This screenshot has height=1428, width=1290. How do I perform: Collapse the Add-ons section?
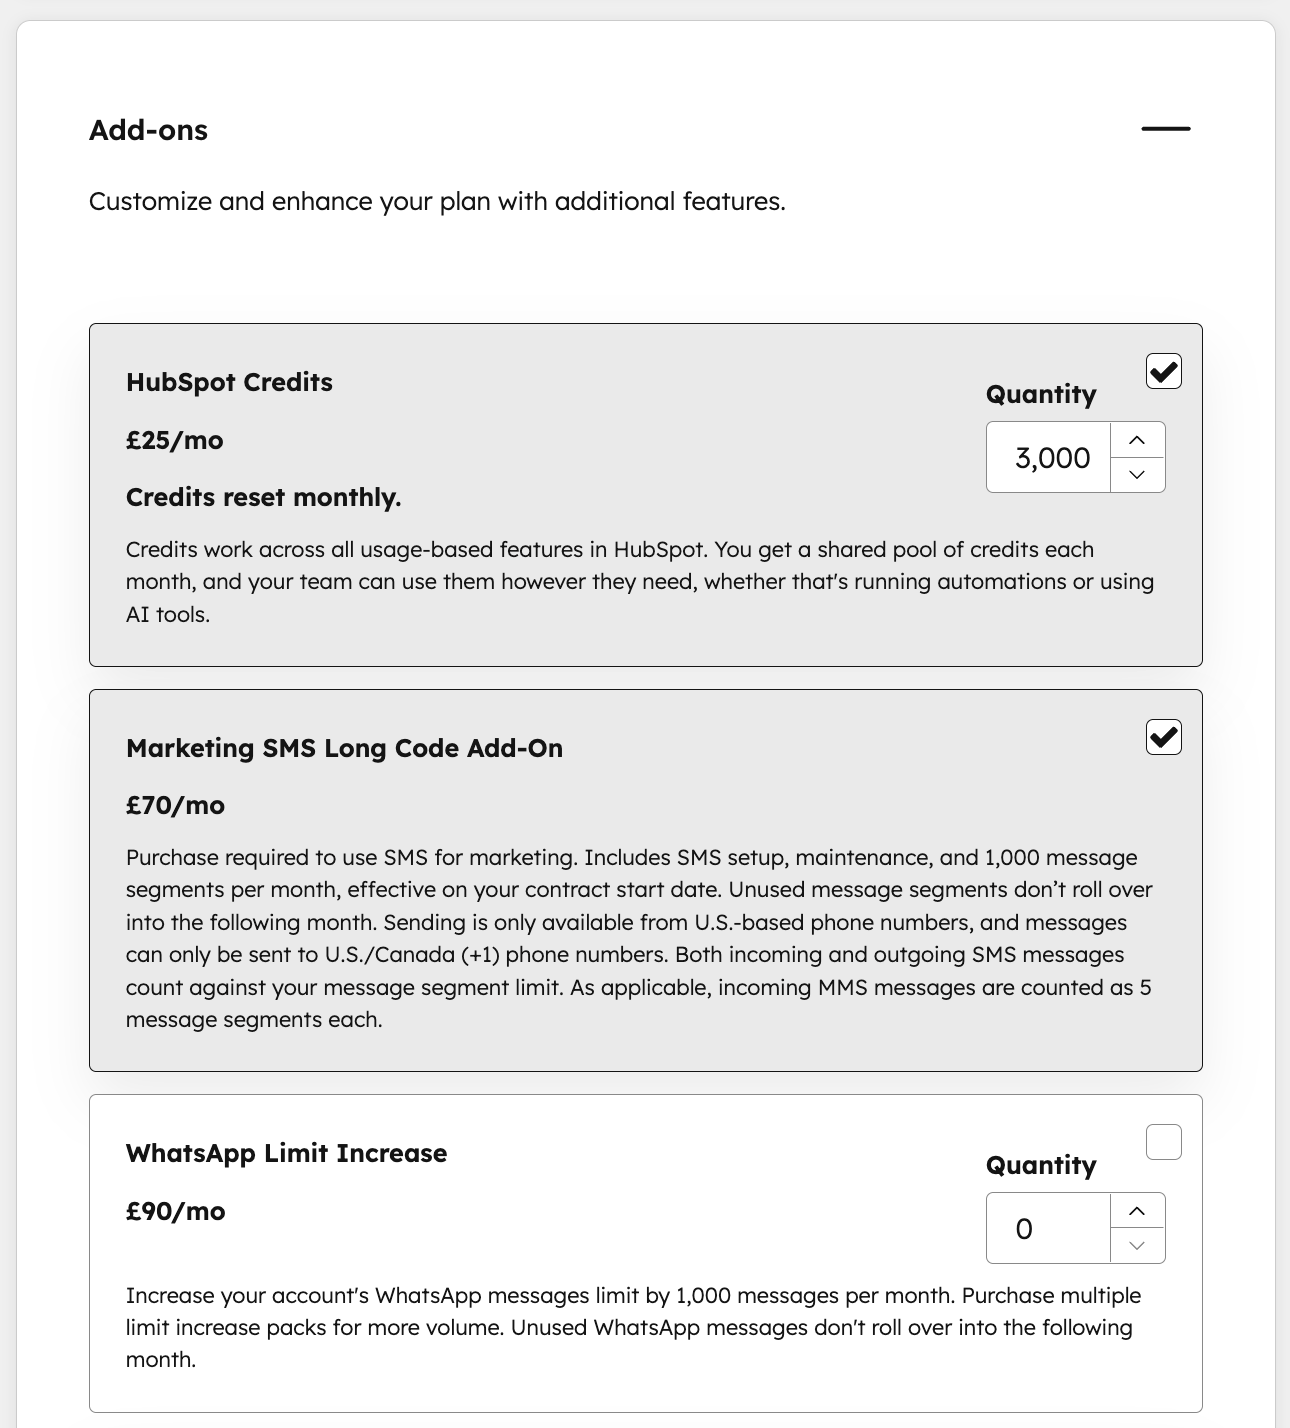(1166, 128)
